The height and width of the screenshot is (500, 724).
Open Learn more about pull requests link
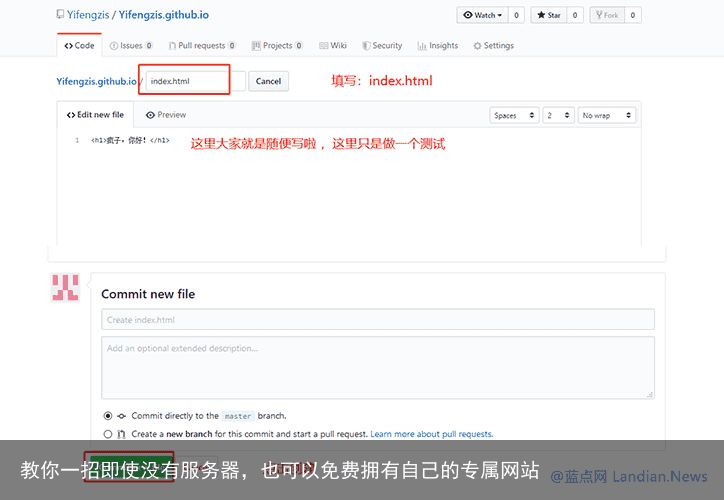coord(432,434)
